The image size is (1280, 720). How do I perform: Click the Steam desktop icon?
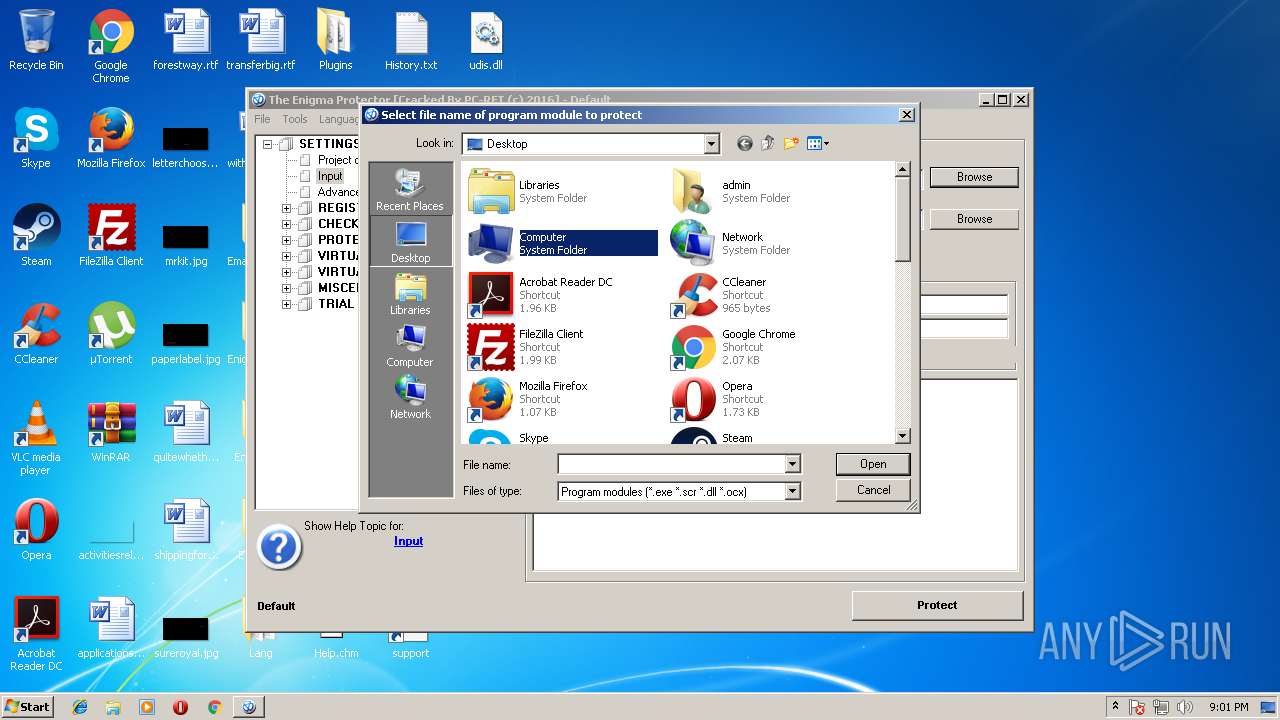pos(36,236)
